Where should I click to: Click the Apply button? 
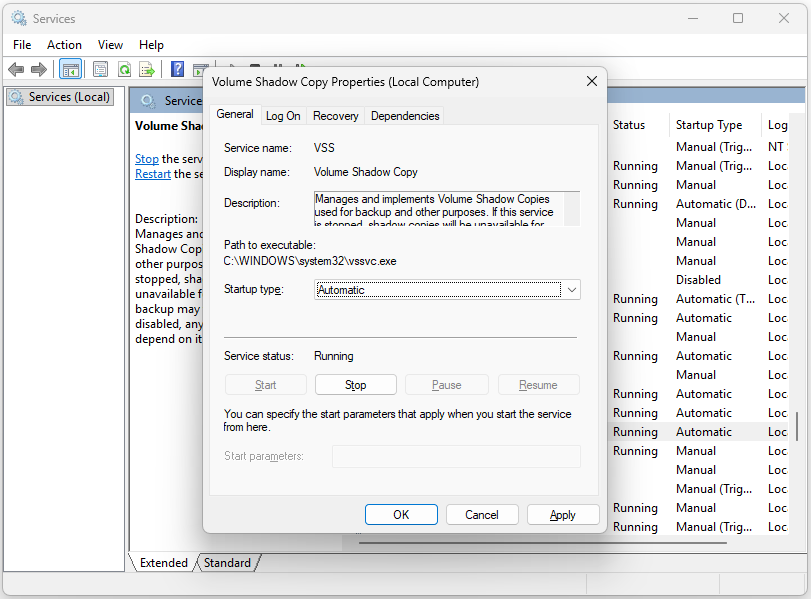tap(563, 515)
